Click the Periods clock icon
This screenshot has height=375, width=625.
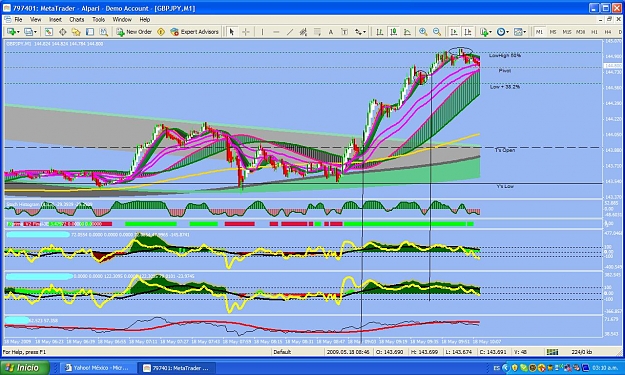click(x=501, y=32)
